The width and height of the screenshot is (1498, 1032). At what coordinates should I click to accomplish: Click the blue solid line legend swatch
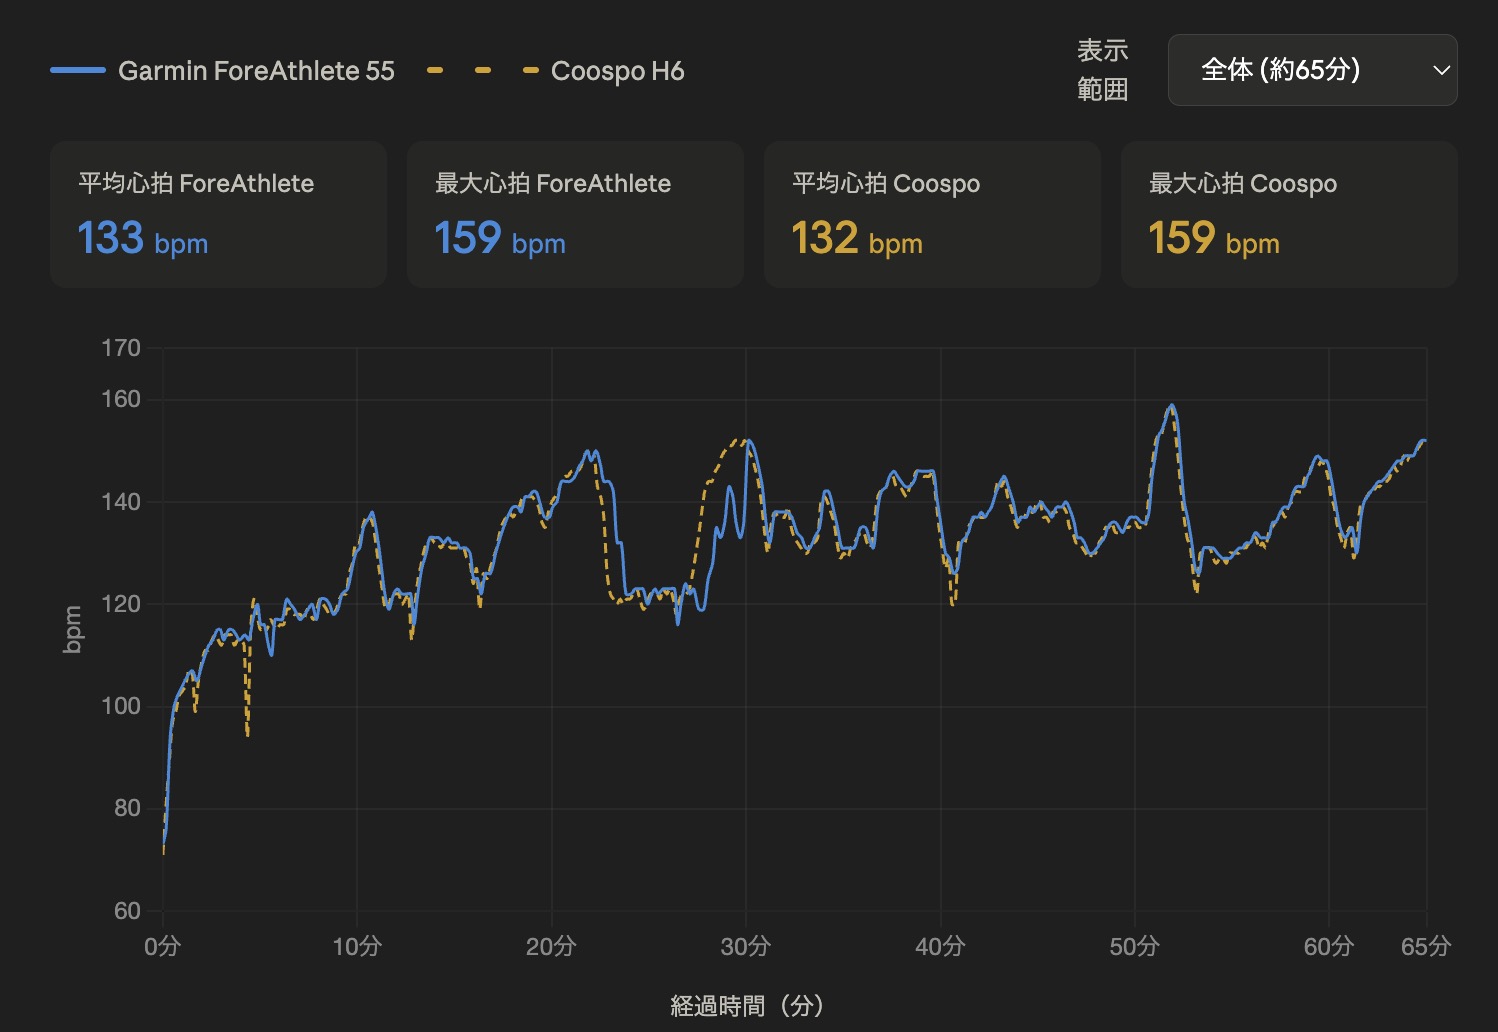pyautogui.click(x=78, y=70)
